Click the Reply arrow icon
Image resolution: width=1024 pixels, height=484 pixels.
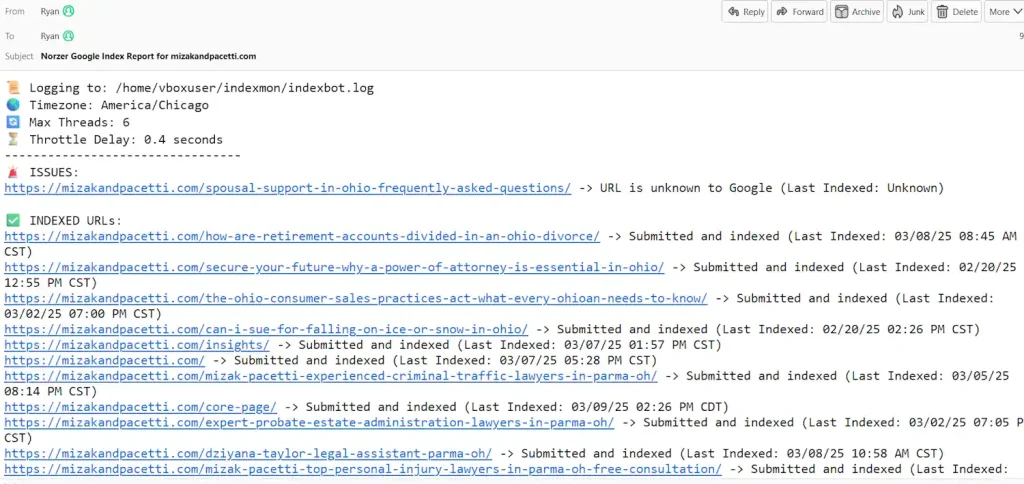[x=733, y=12]
